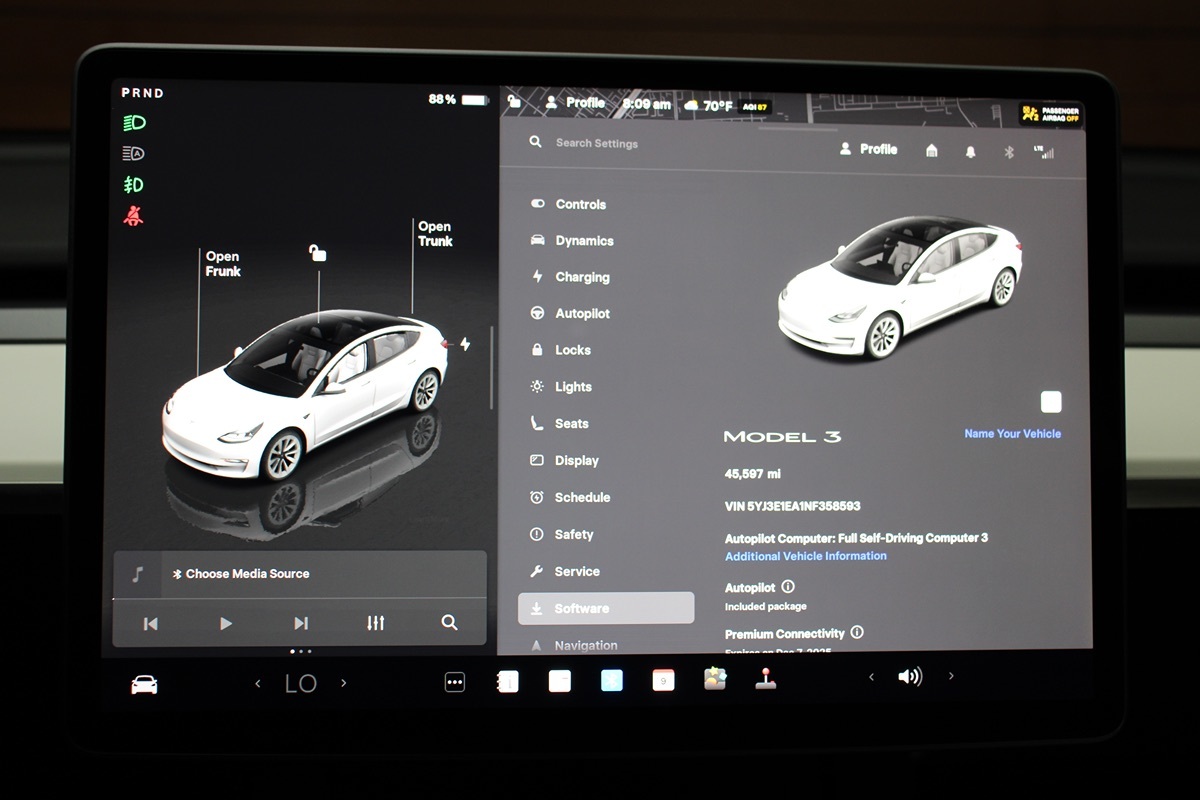This screenshot has height=800, width=1200.
Task: Toggle the door lock icon above the car
Action: click(x=317, y=253)
